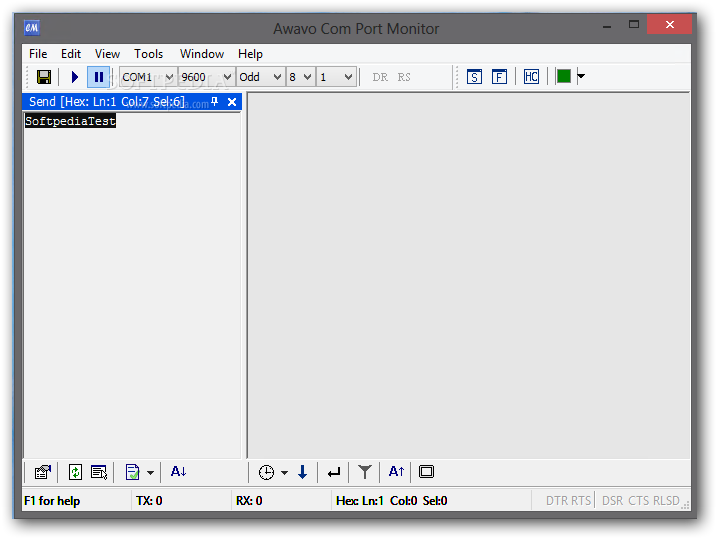Click the funnel filter icon
717x539 pixels.
point(365,472)
